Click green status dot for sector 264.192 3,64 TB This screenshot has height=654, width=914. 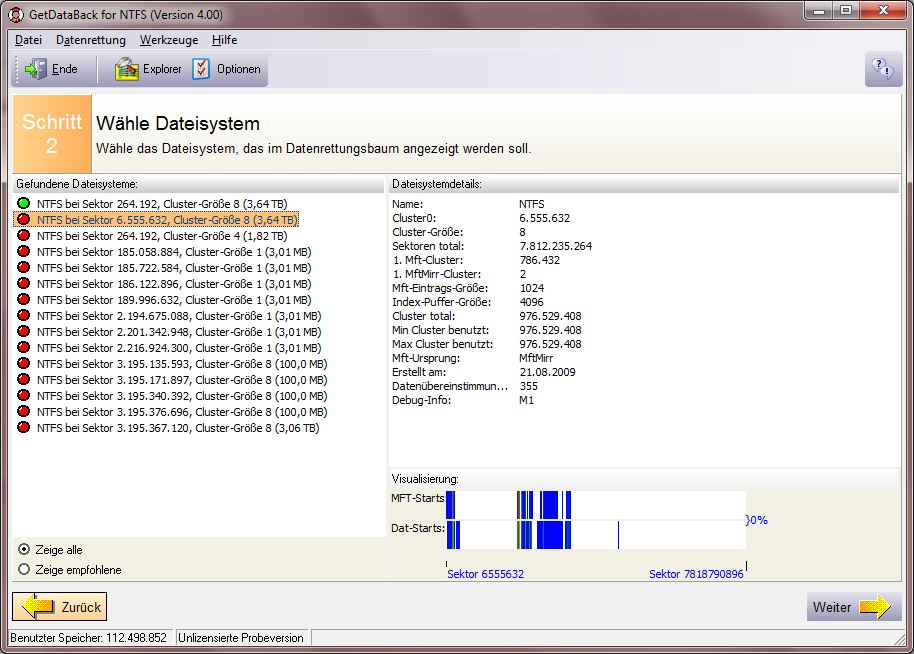[x=23, y=203]
